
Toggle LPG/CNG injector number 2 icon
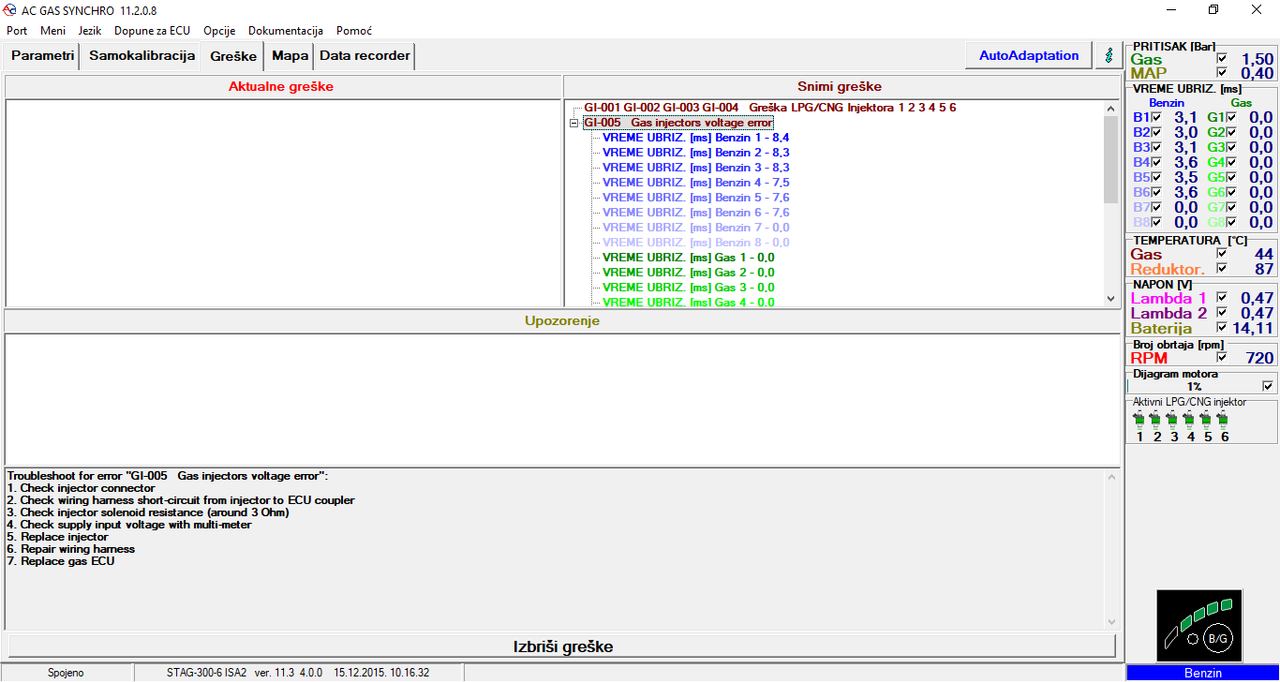coord(1156,419)
